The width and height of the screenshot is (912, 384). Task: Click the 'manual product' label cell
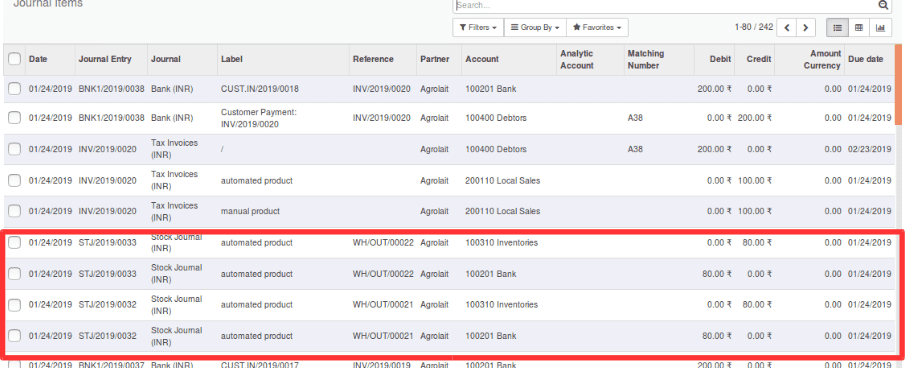click(250, 211)
